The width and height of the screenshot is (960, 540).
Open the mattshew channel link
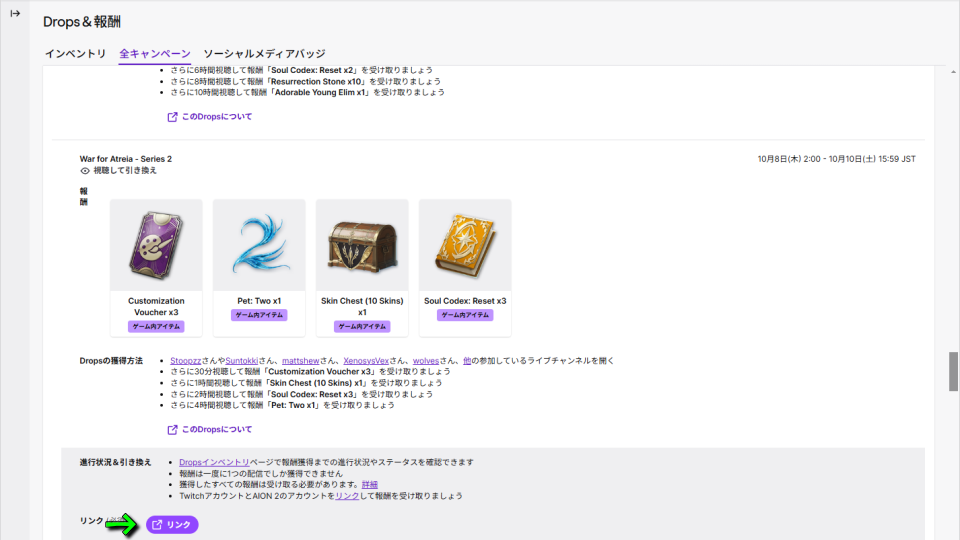tap(301, 361)
